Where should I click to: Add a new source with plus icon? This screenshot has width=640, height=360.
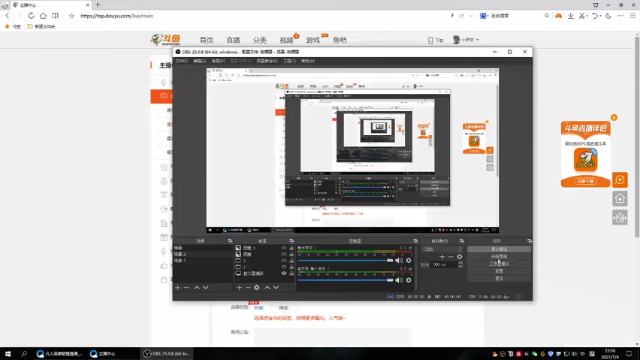240,287
